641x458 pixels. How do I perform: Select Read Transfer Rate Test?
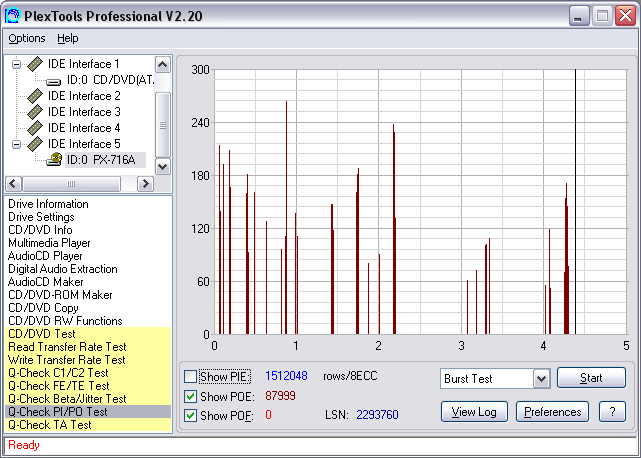(88, 347)
